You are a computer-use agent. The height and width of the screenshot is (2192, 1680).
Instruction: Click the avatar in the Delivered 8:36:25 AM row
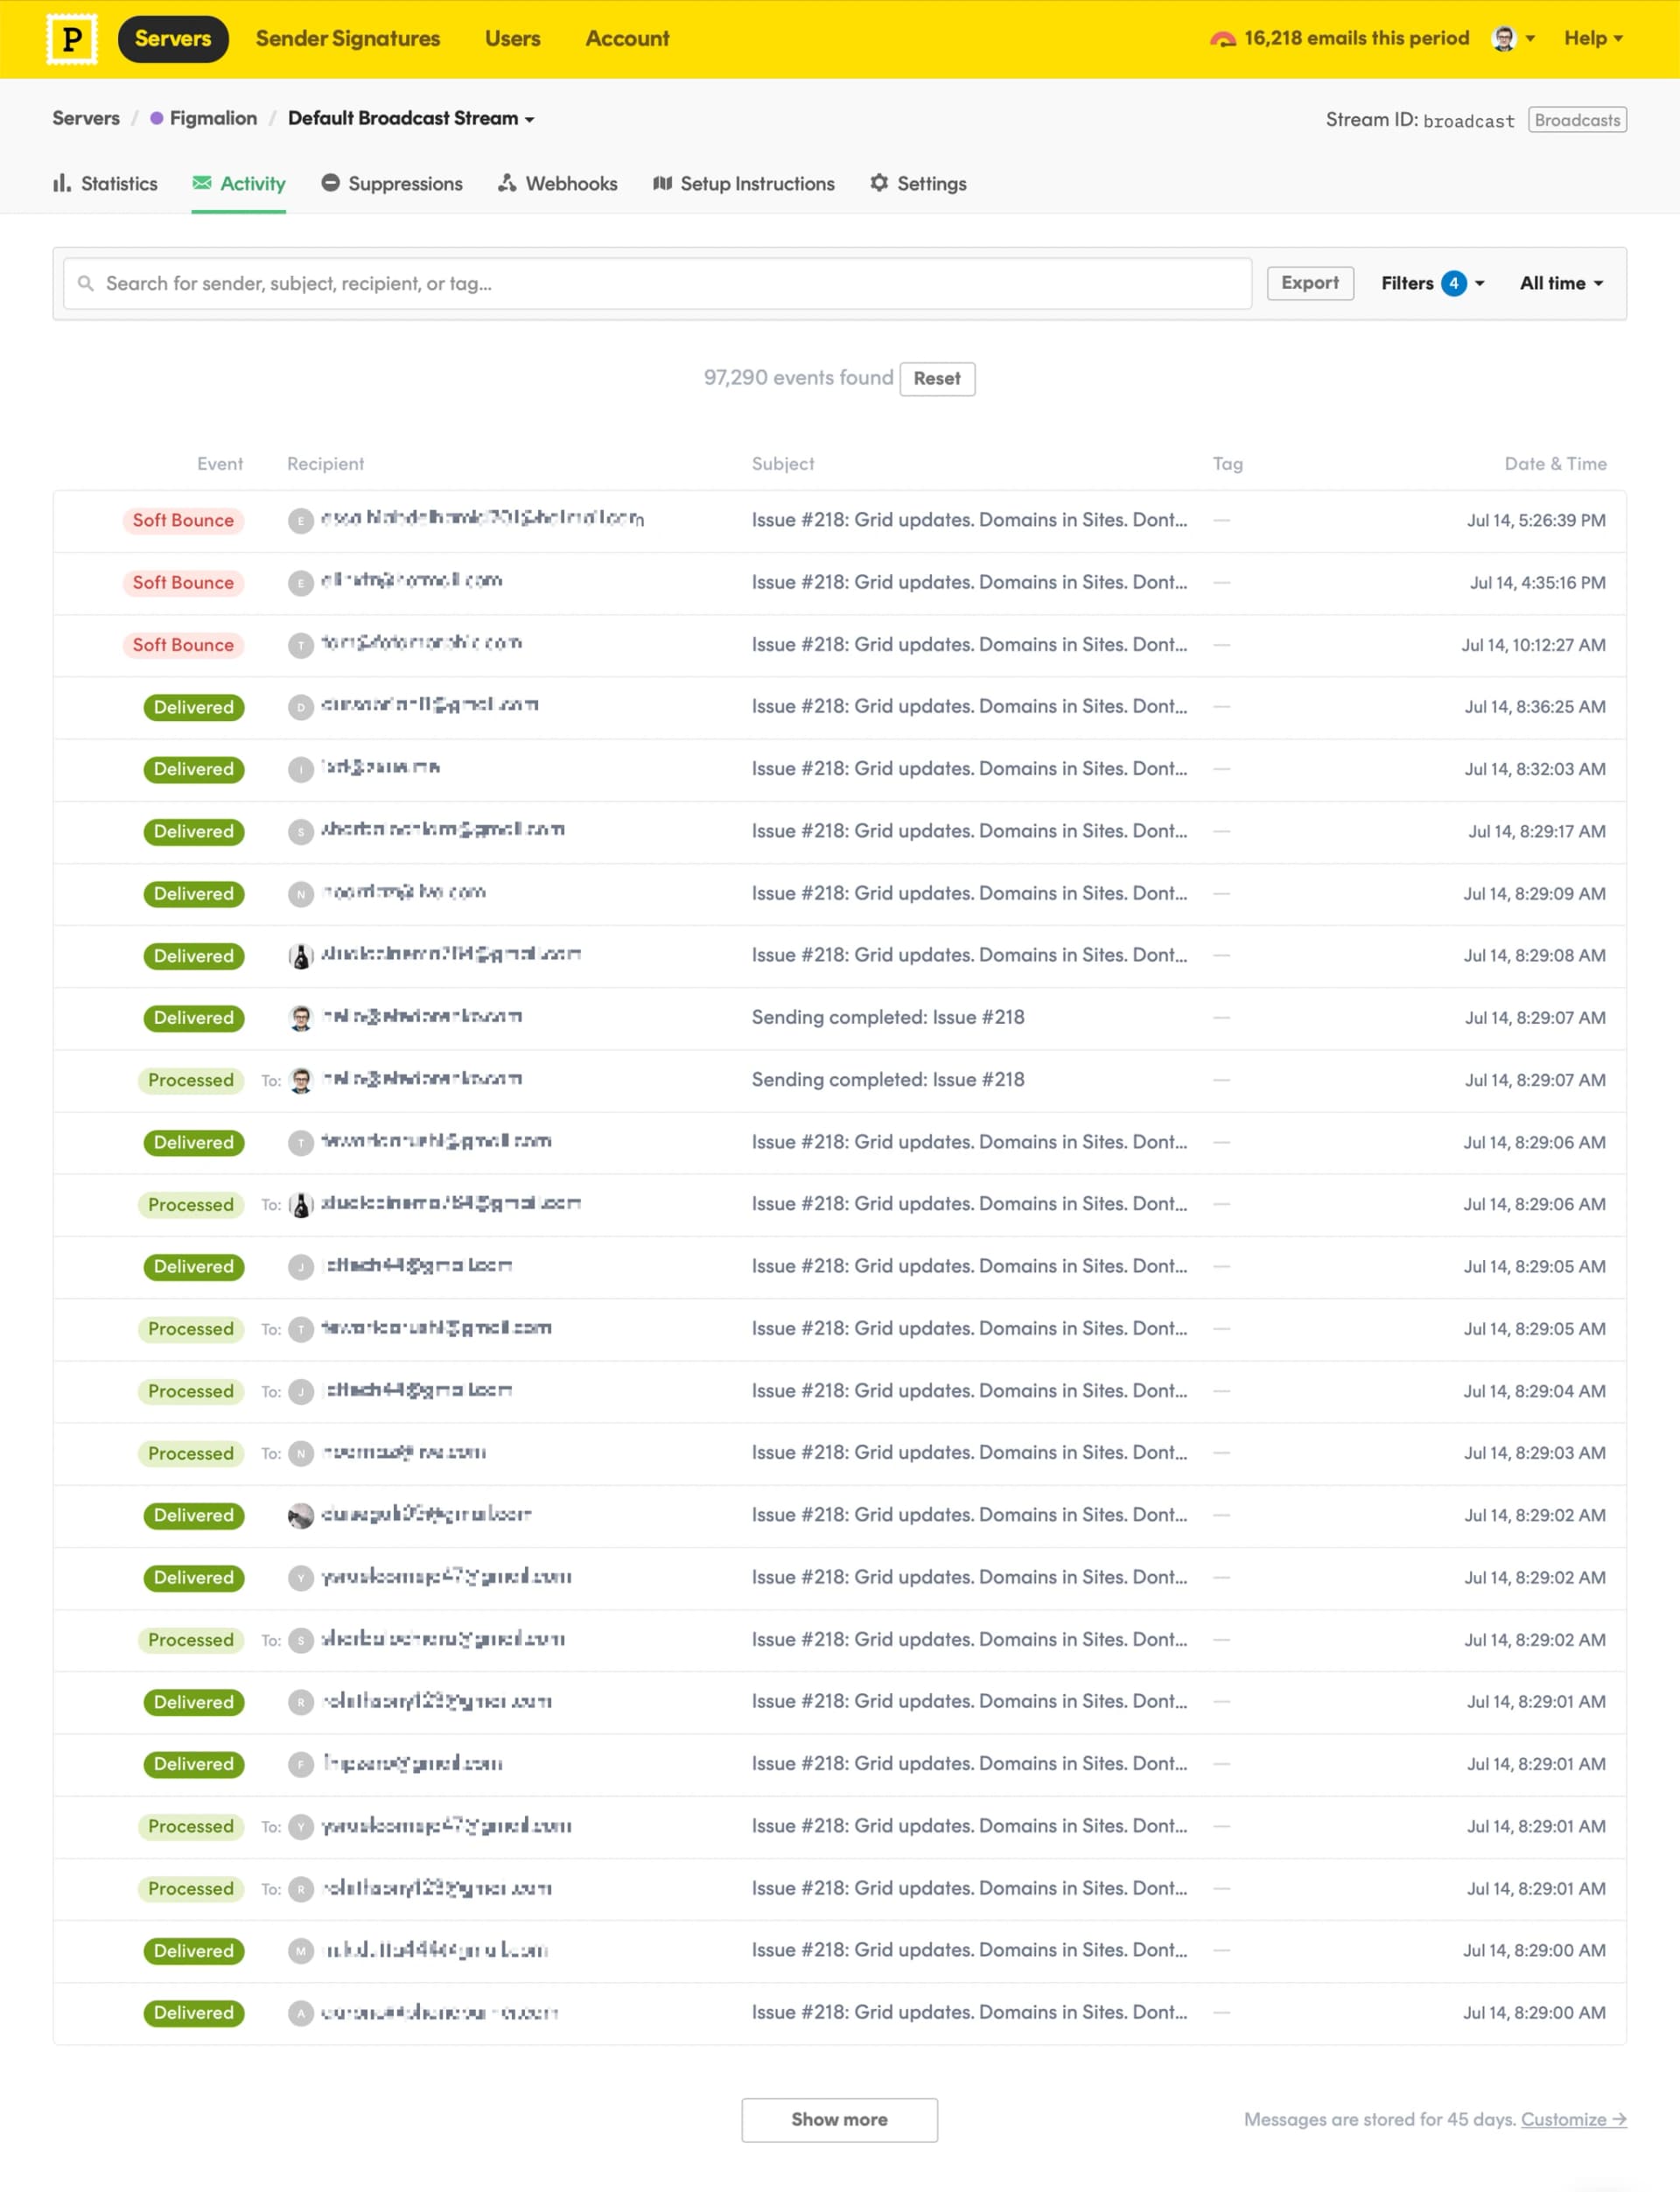tap(301, 707)
